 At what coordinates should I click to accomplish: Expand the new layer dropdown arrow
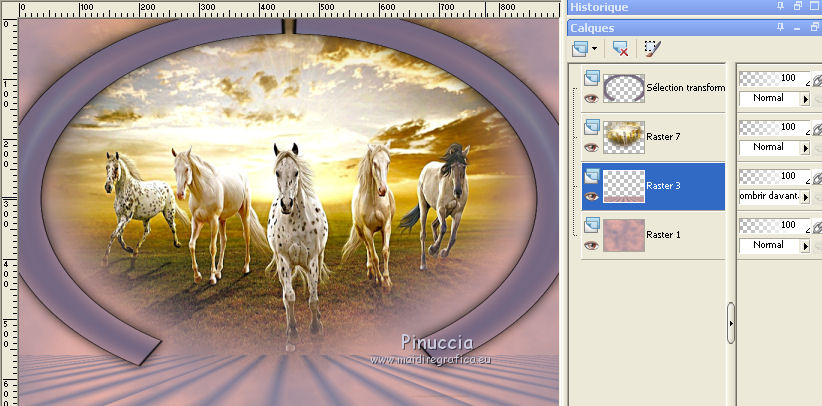[x=594, y=49]
